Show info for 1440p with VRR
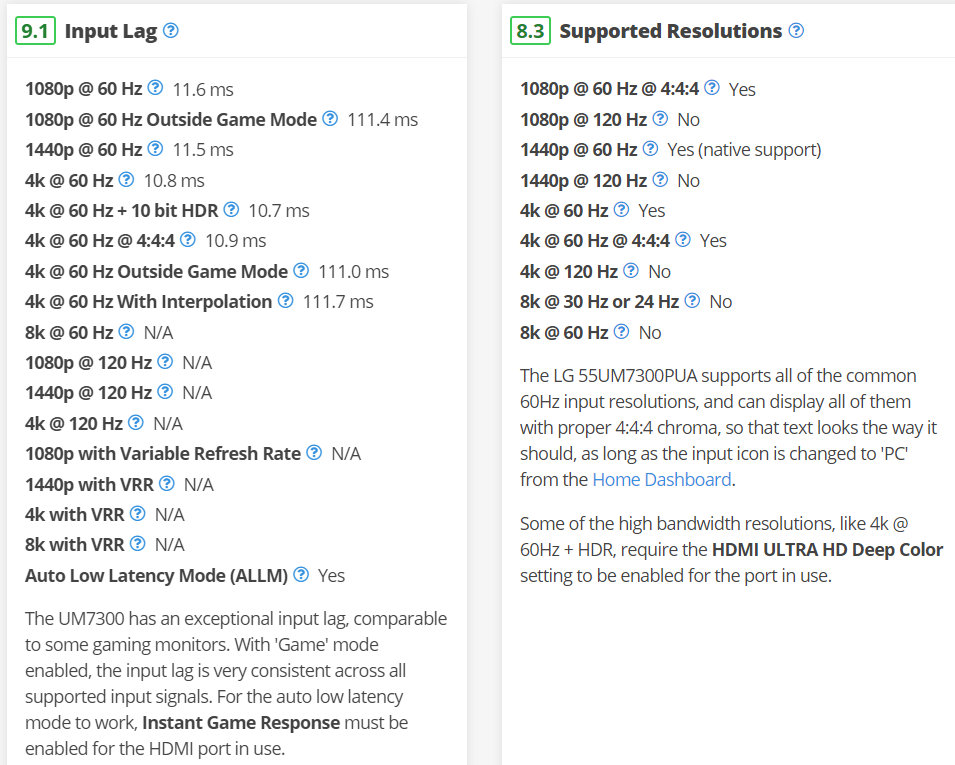 pyautogui.click(x=167, y=484)
